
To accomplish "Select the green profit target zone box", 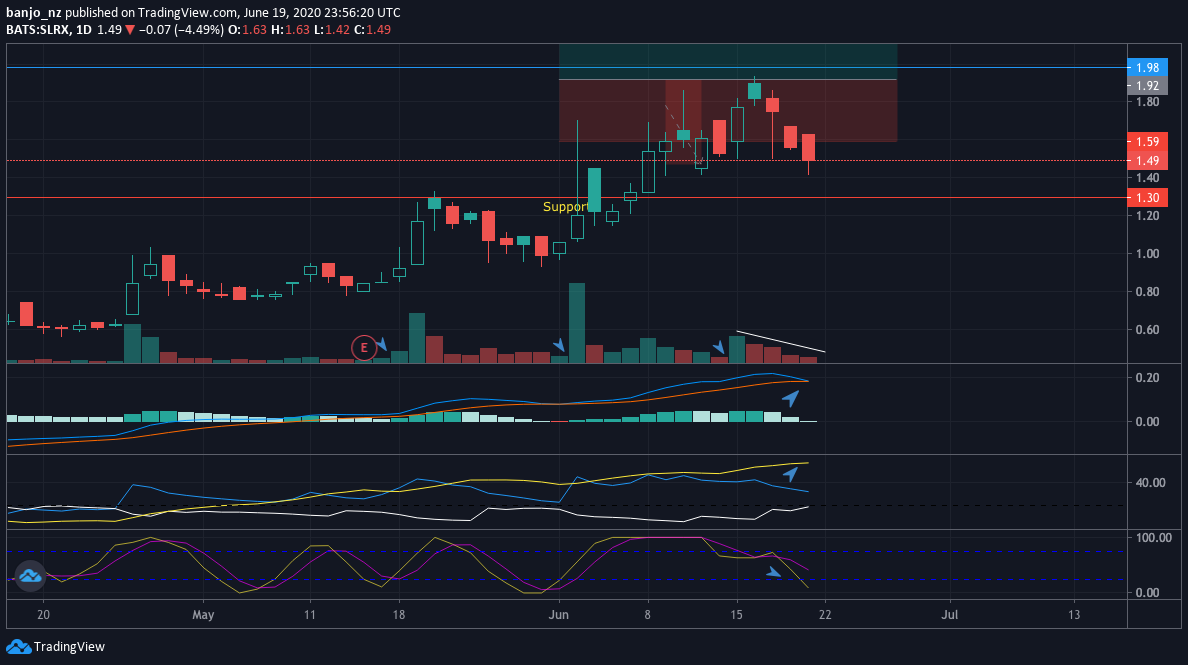I will (x=727, y=61).
